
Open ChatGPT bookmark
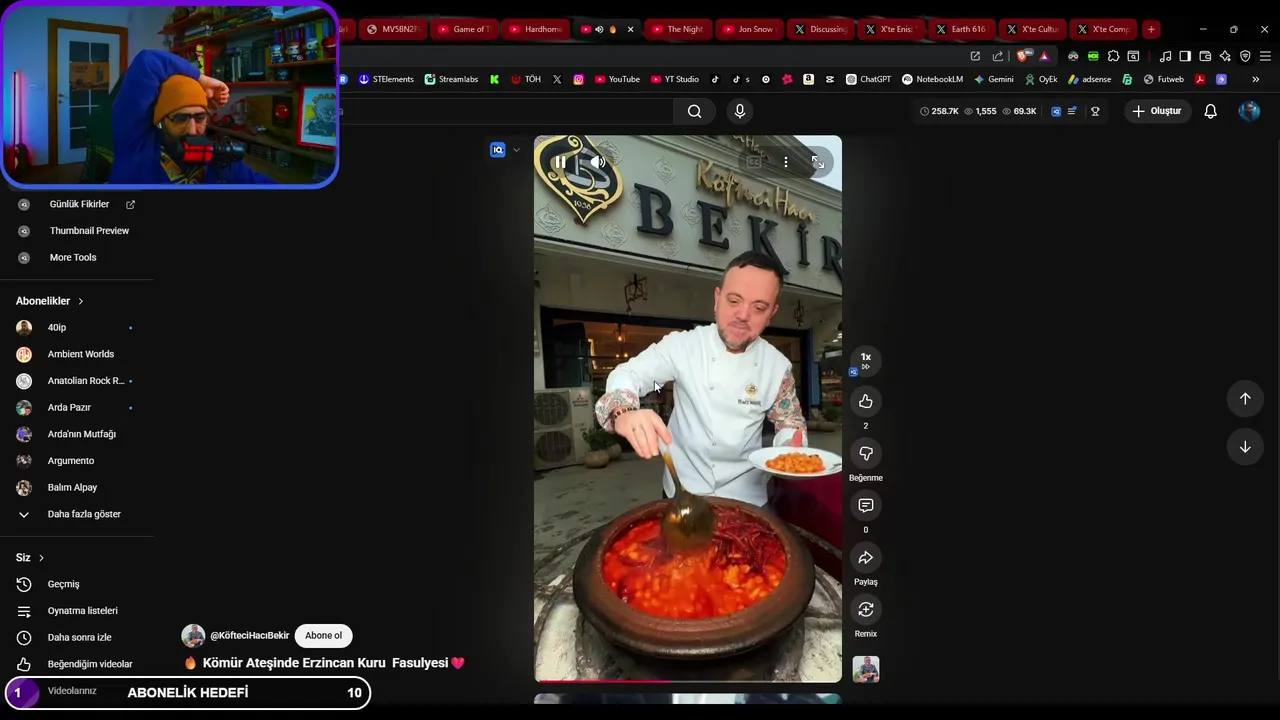click(x=868, y=79)
